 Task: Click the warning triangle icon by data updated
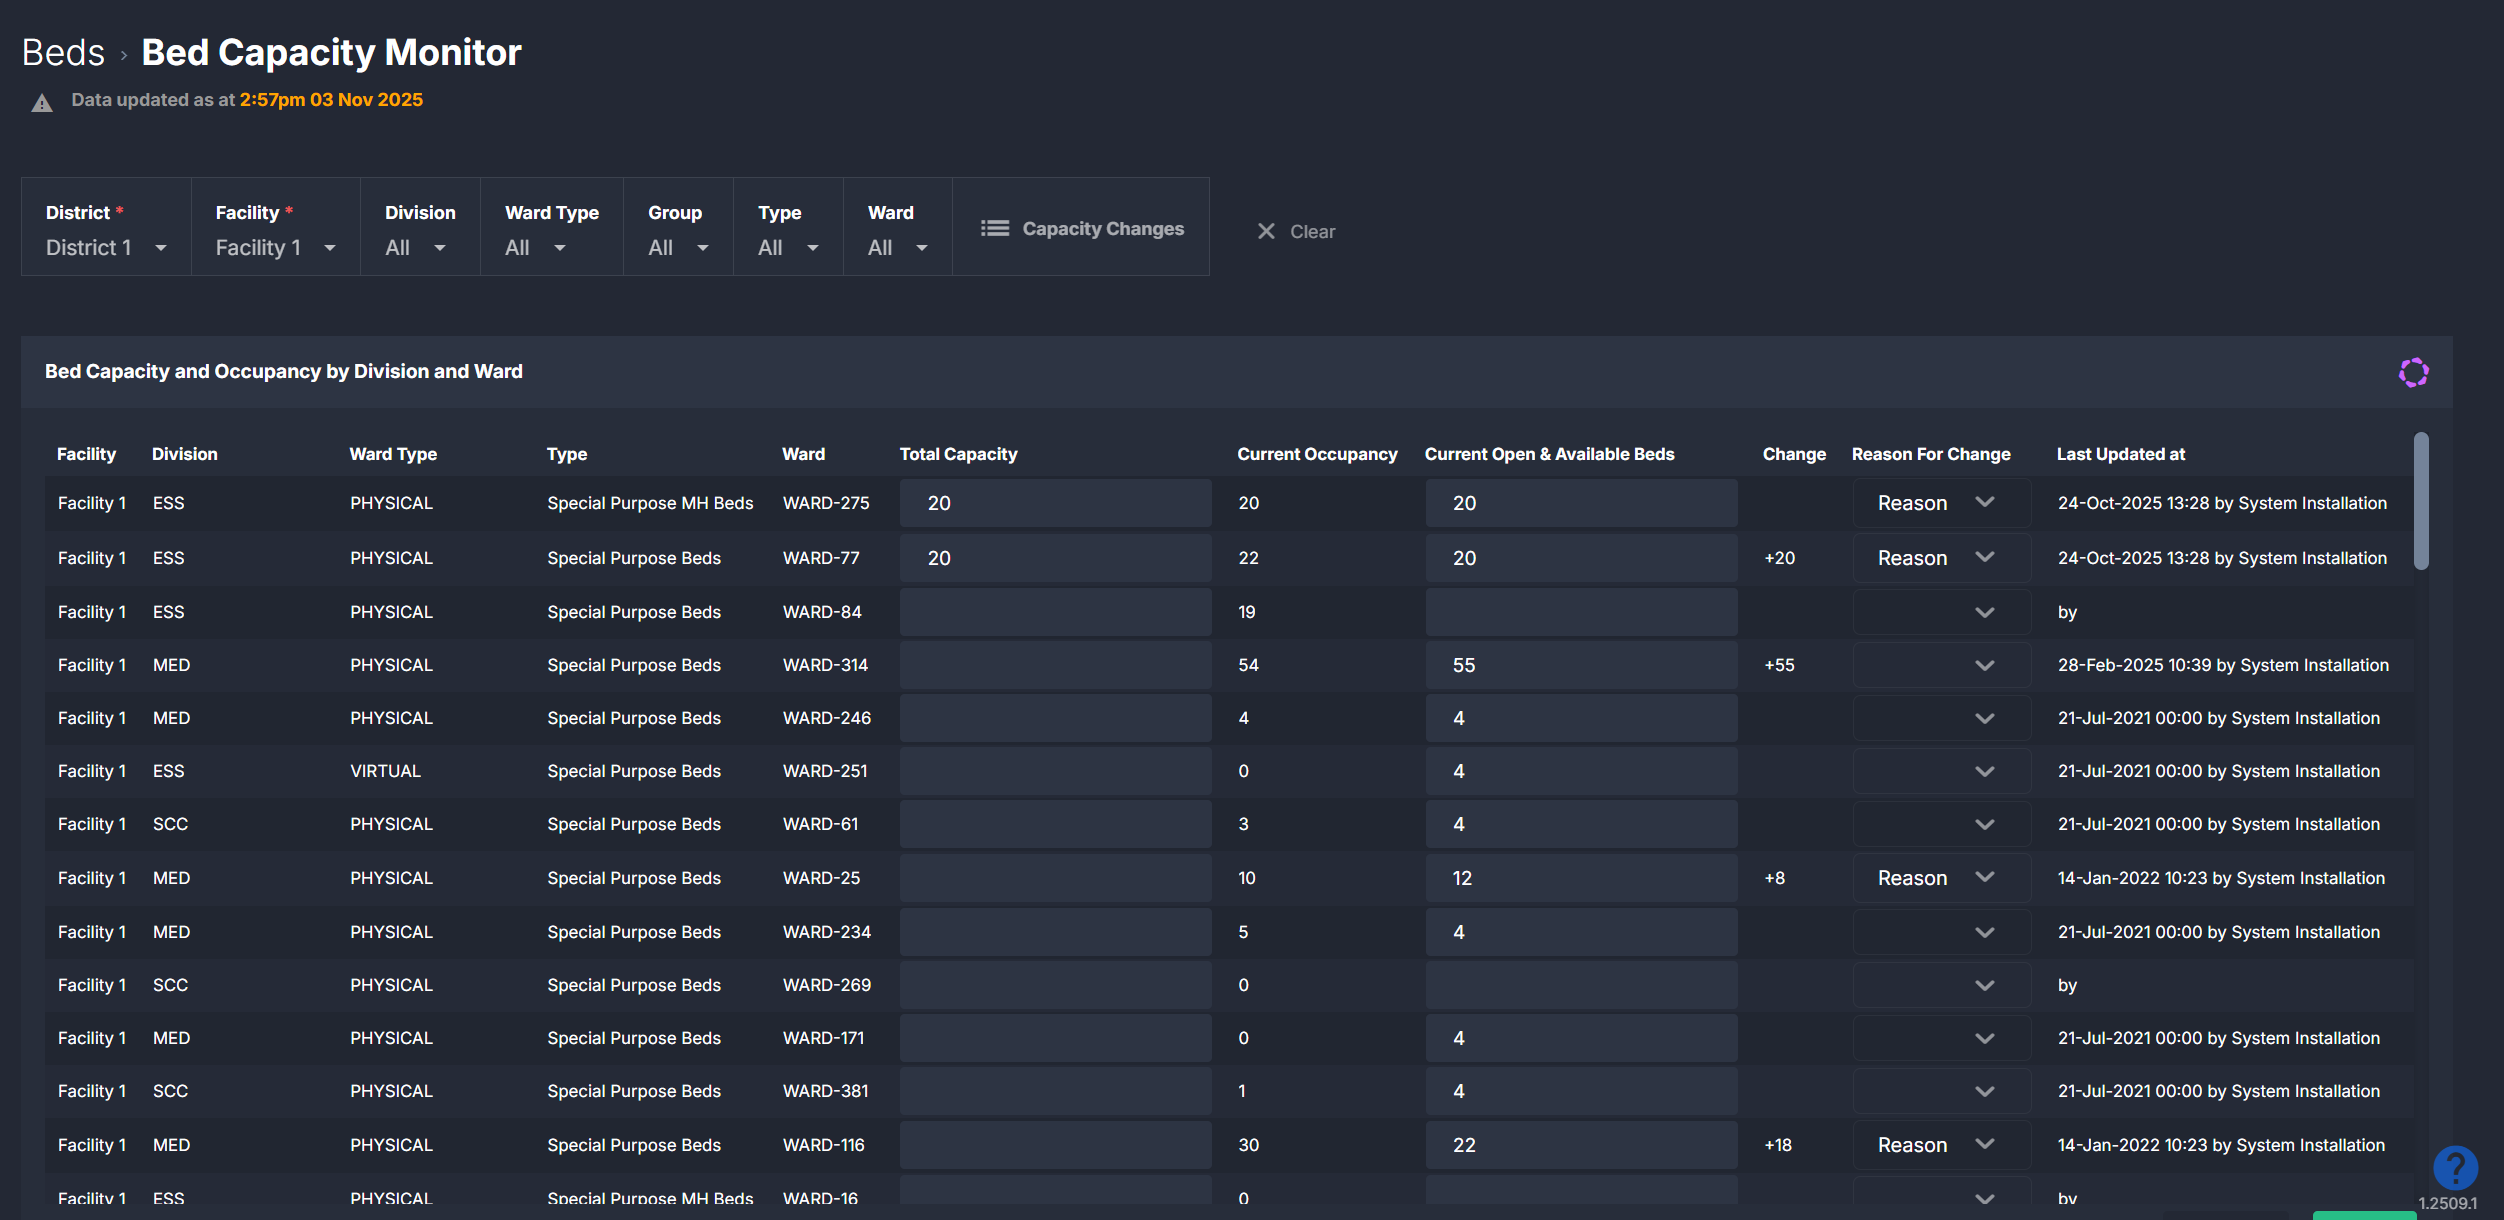coord(42,103)
